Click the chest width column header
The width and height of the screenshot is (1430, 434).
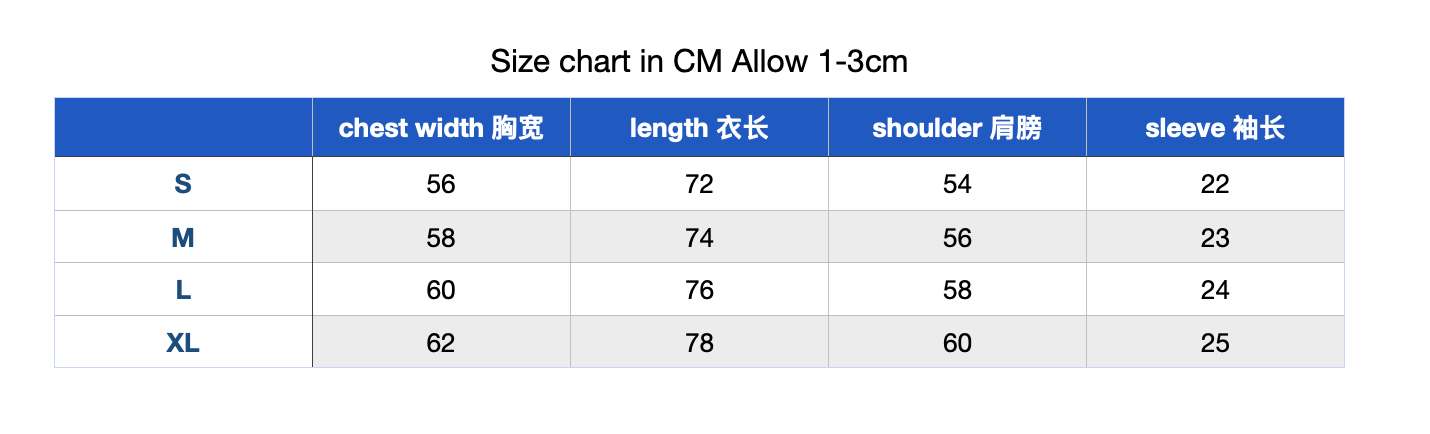pos(441,127)
